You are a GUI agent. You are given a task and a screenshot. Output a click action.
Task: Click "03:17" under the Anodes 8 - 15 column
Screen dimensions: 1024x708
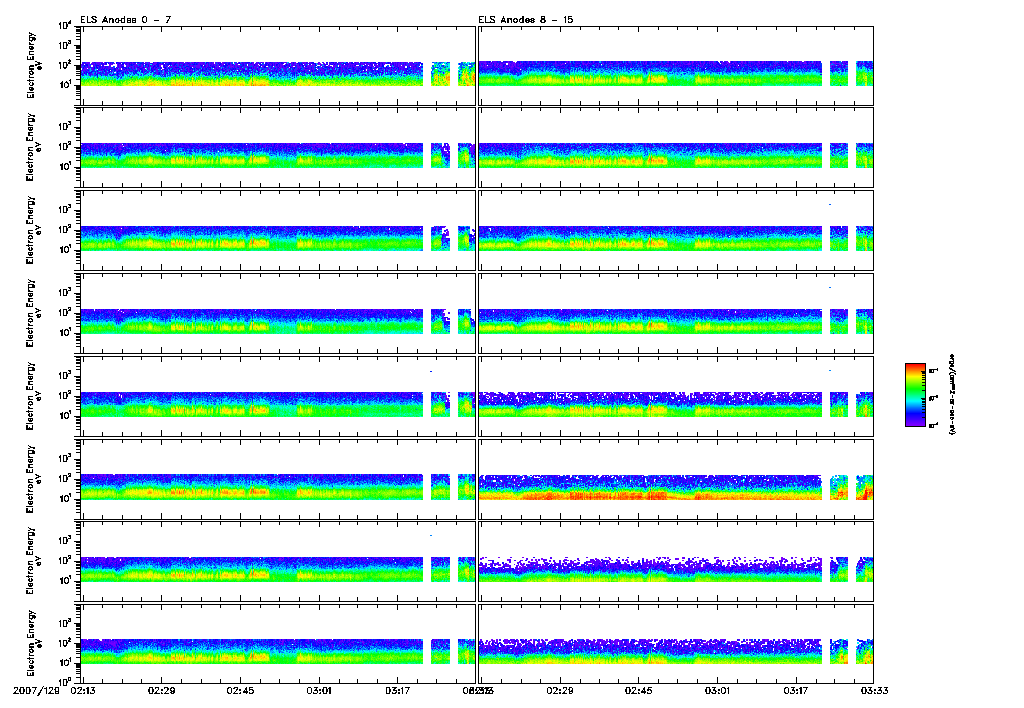pyautogui.click(x=795, y=690)
